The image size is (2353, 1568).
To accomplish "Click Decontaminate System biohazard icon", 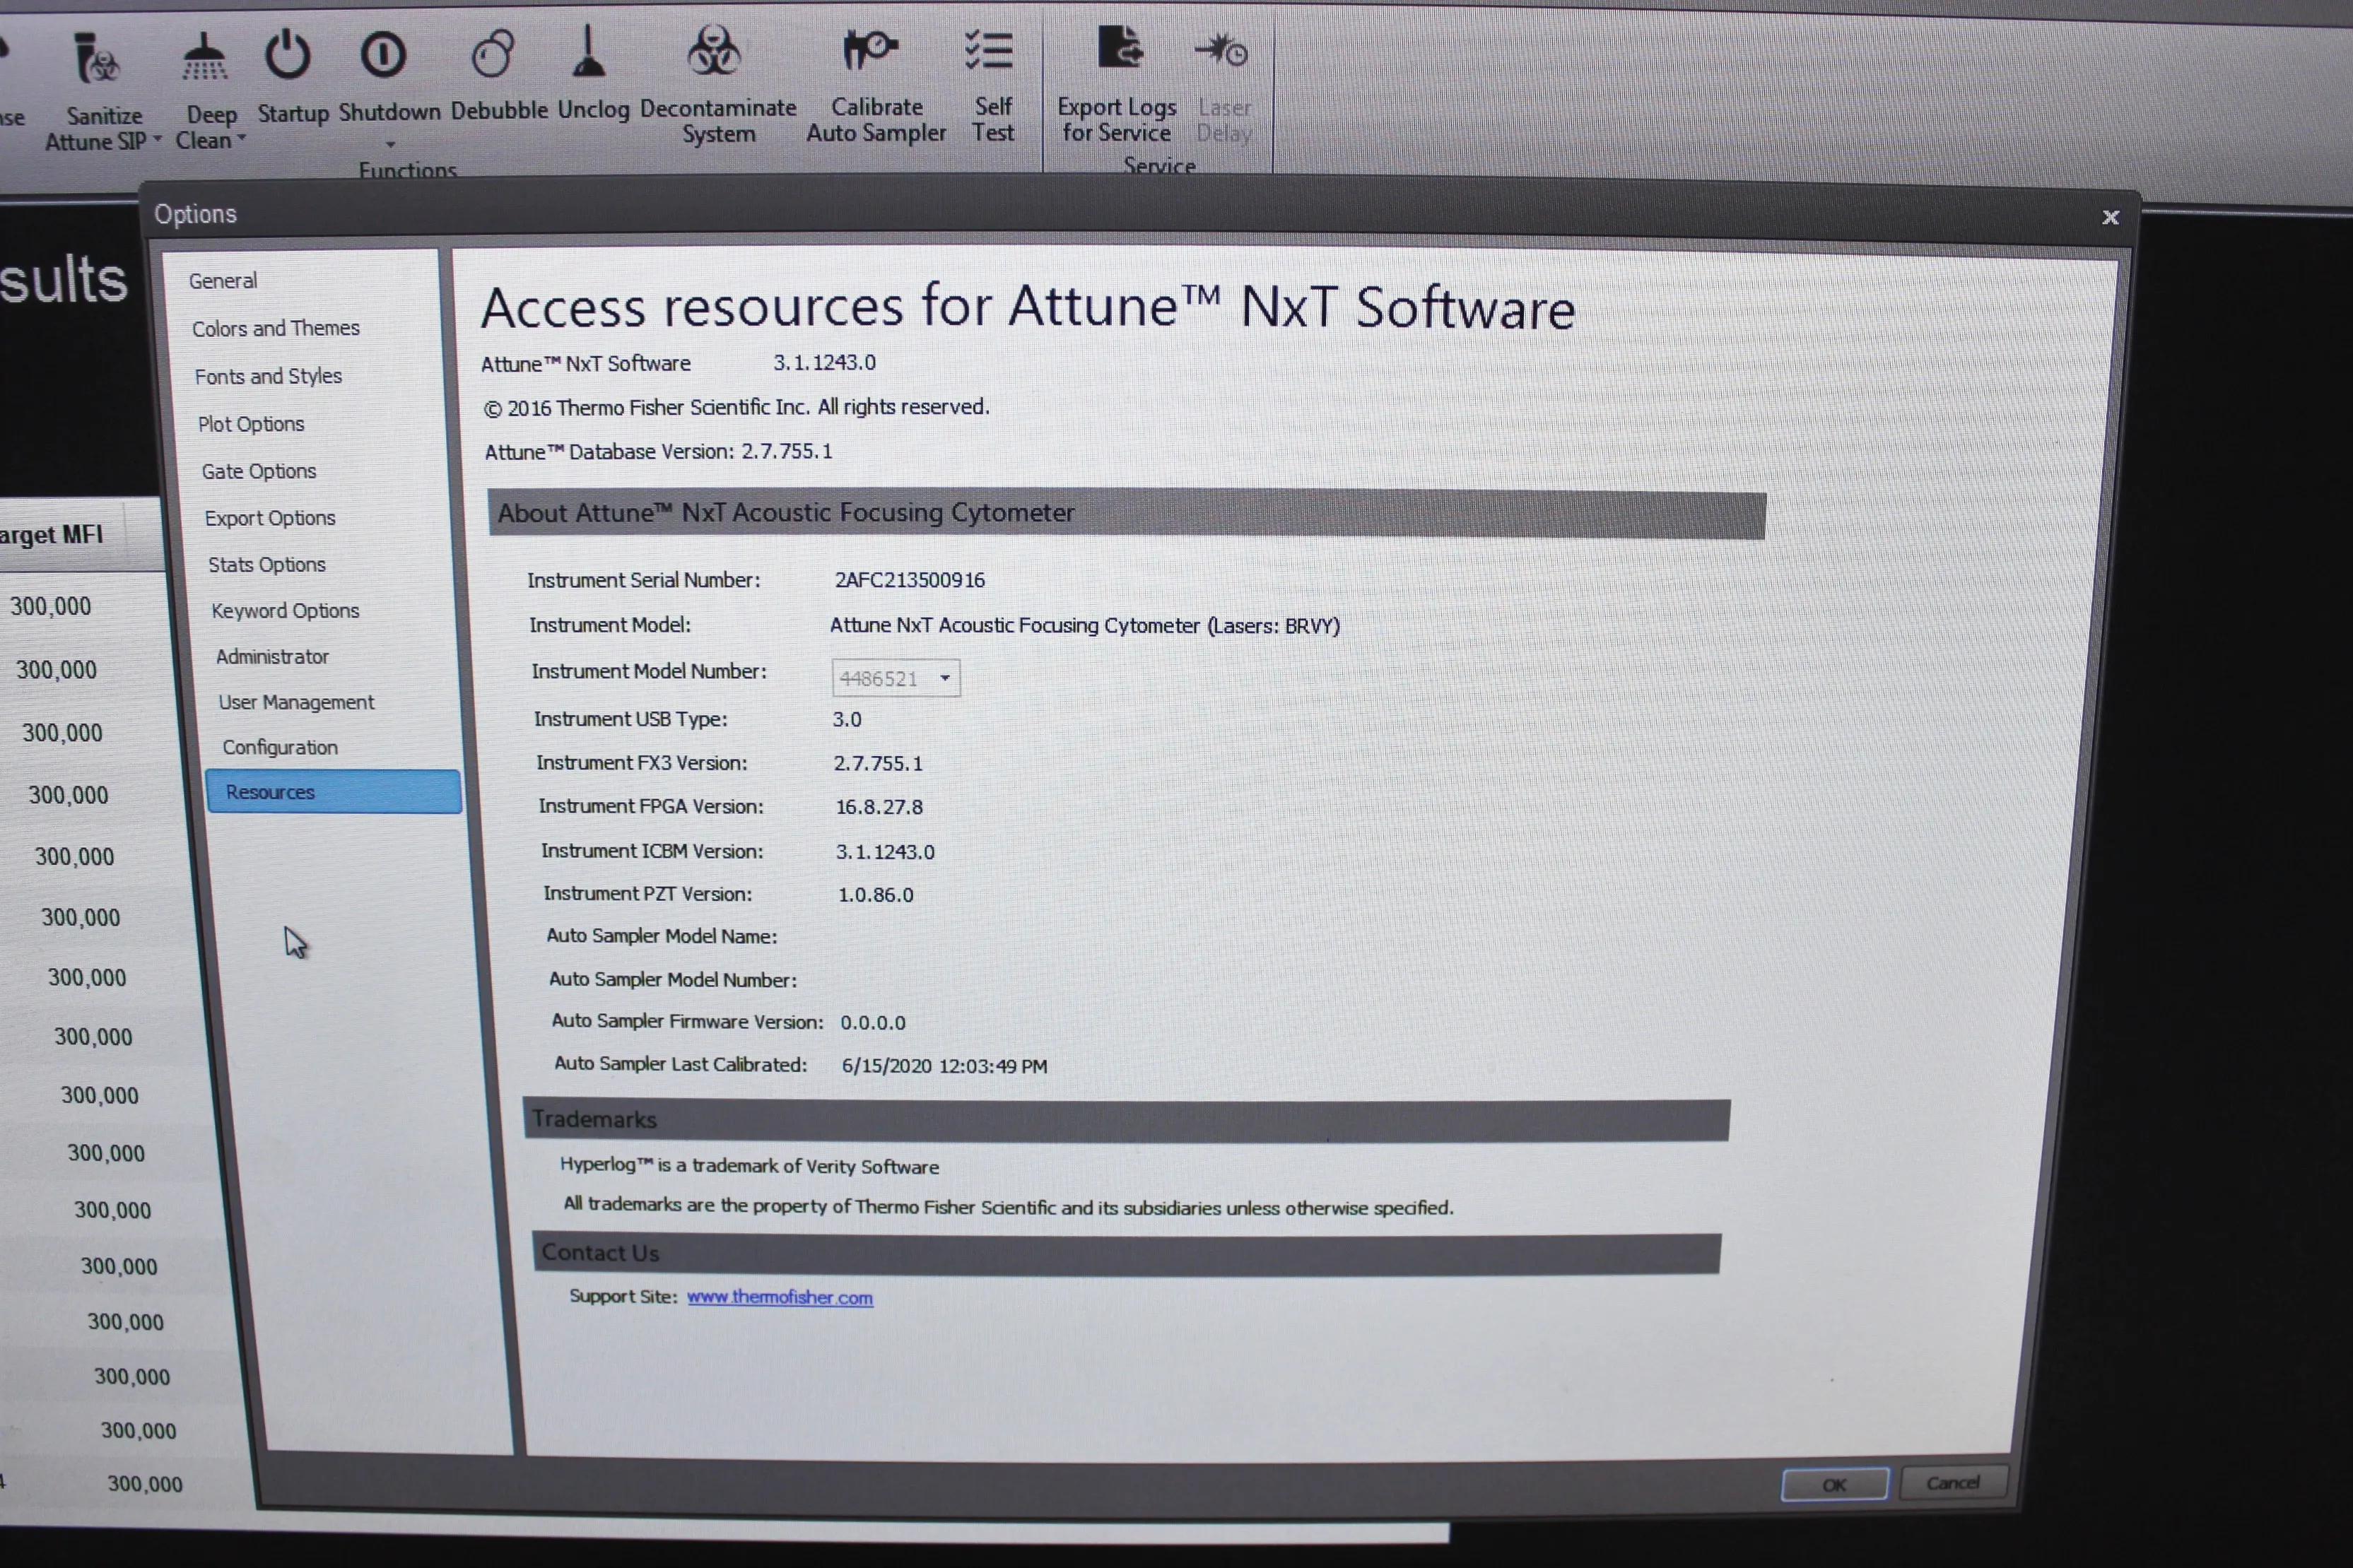I will [x=714, y=50].
